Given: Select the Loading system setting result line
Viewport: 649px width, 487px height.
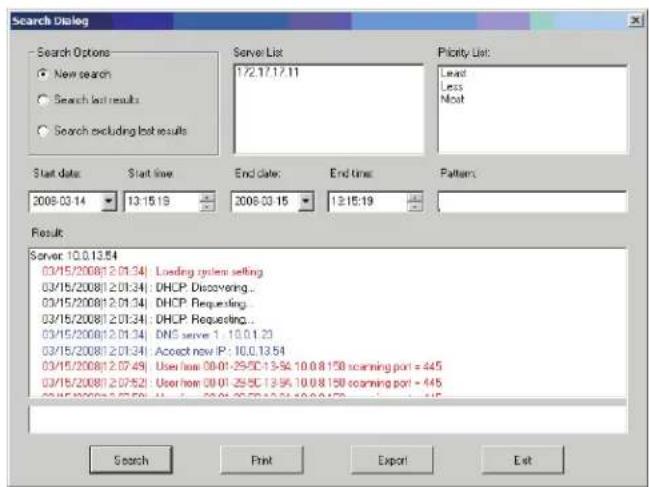Looking at the screenshot, I should click(x=153, y=272).
